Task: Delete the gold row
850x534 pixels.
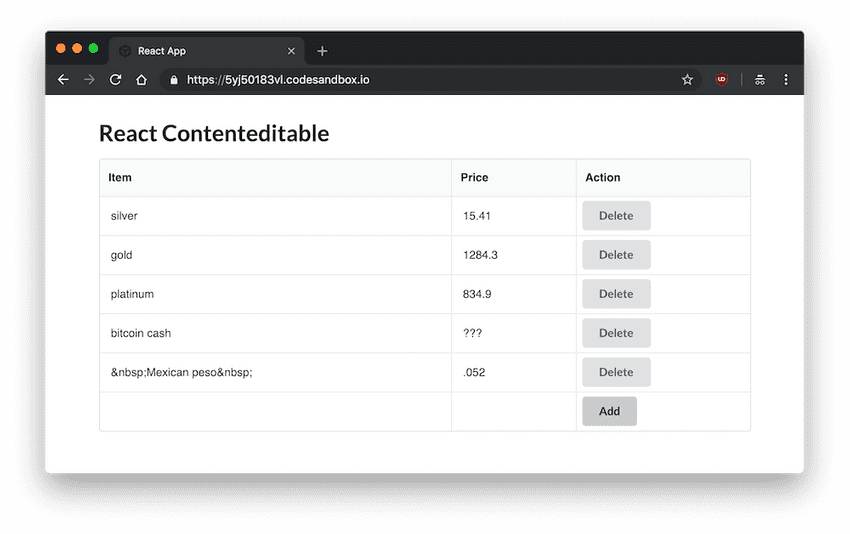Action: (616, 255)
